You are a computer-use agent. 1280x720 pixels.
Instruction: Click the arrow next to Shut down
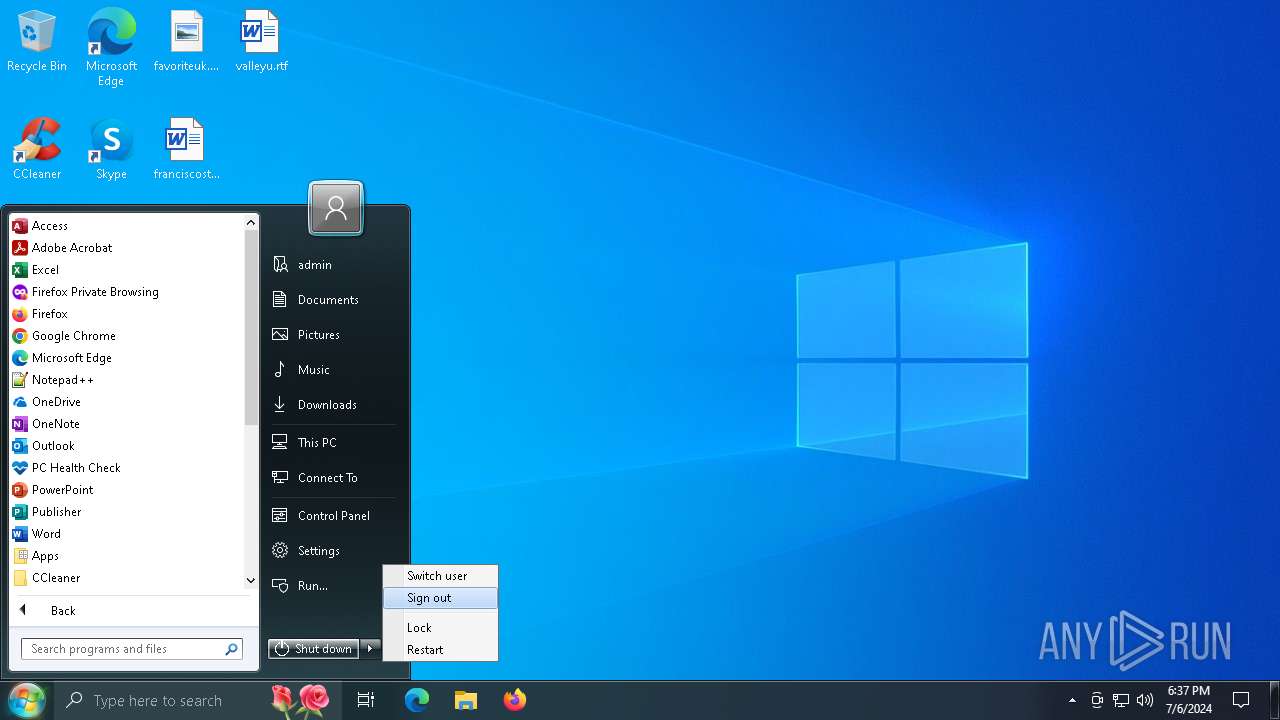(x=370, y=649)
